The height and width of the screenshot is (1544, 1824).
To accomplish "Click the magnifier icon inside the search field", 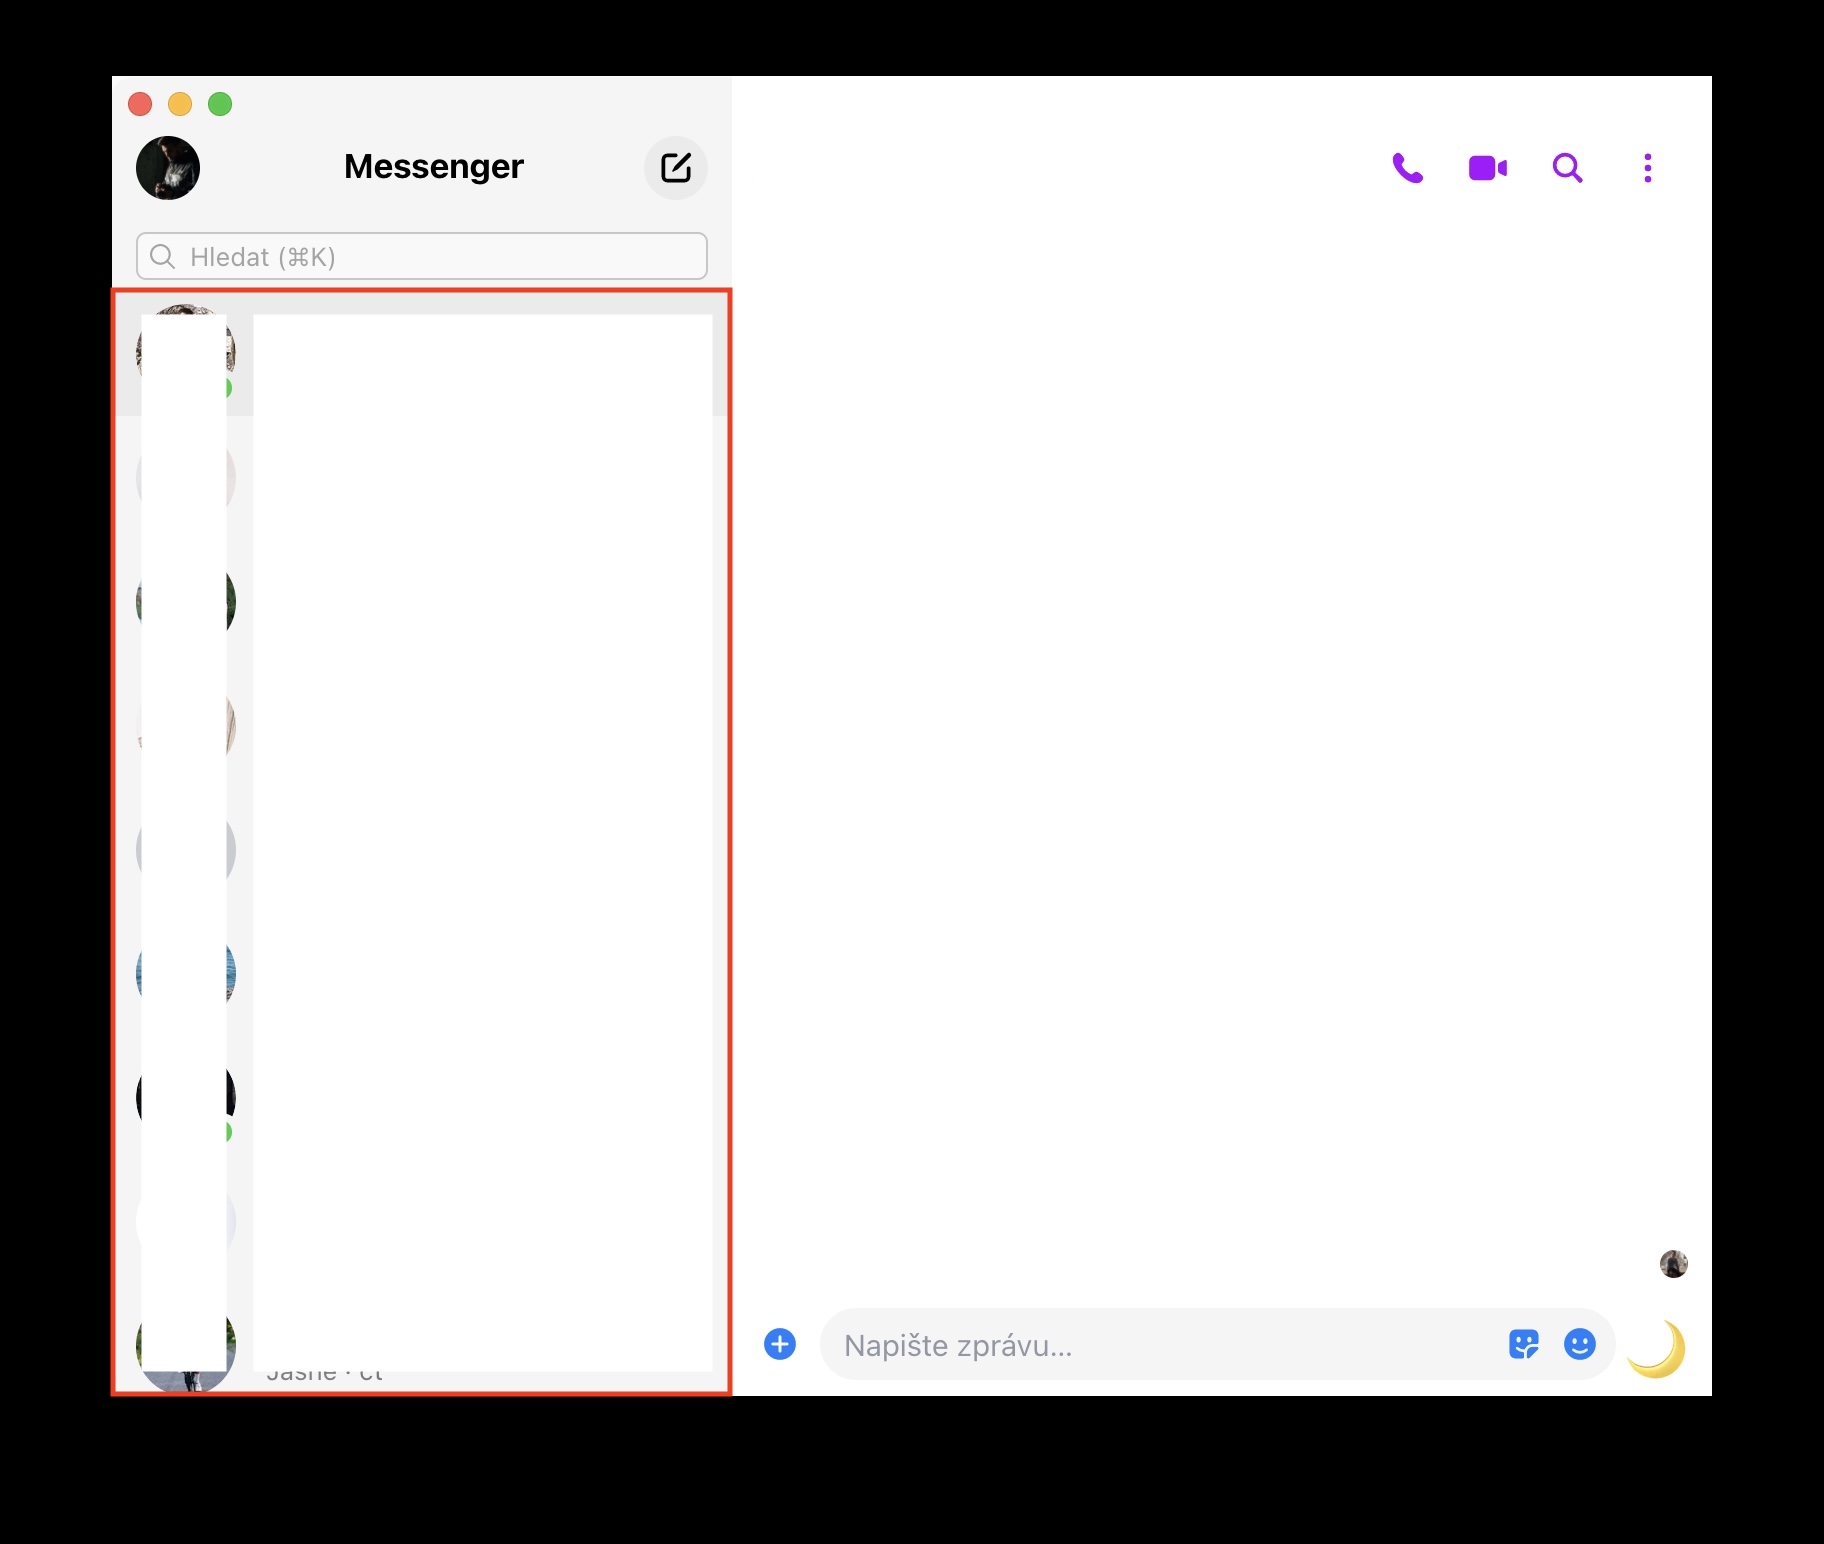I will (162, 257).
